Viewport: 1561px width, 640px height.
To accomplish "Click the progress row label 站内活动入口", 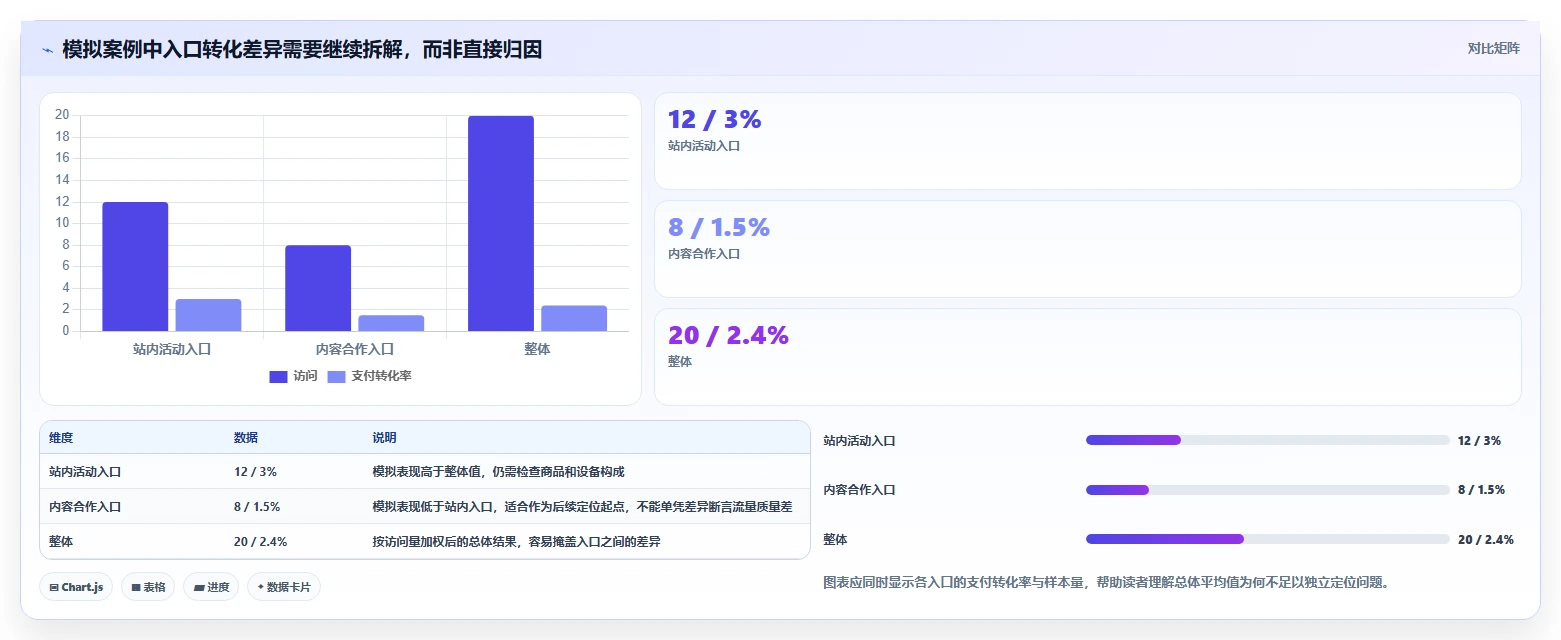I will (x=859, y=440).
